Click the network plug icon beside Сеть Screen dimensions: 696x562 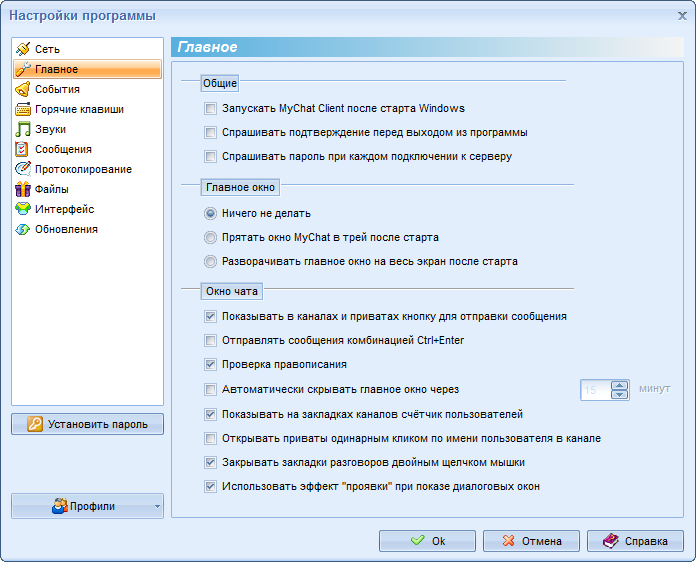click(23, 49)
